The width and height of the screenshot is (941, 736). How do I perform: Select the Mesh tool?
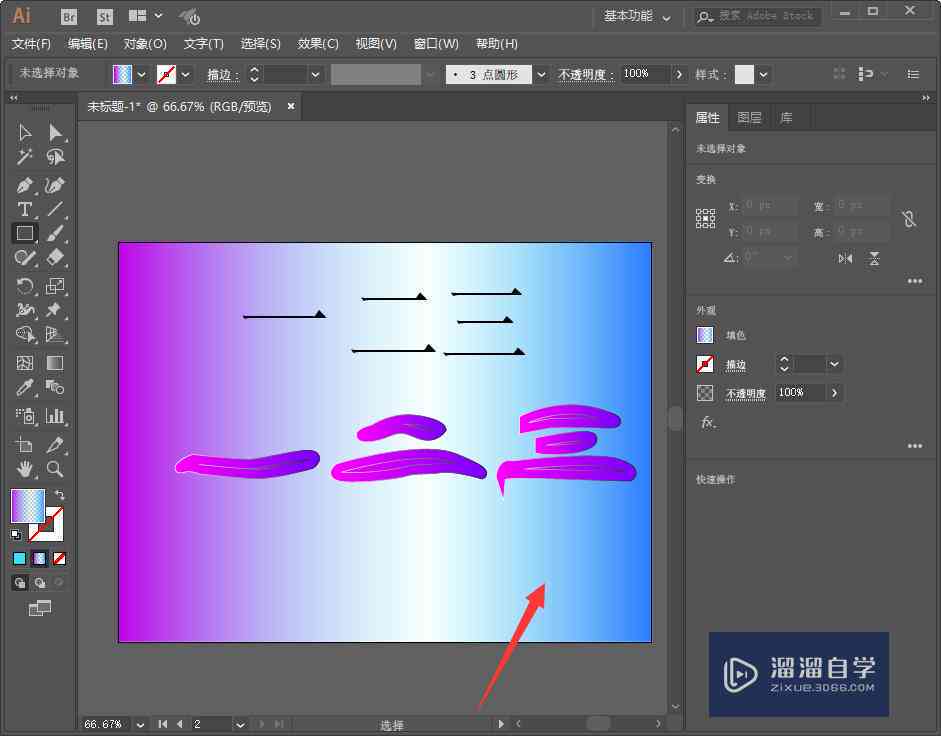point(25,363)
